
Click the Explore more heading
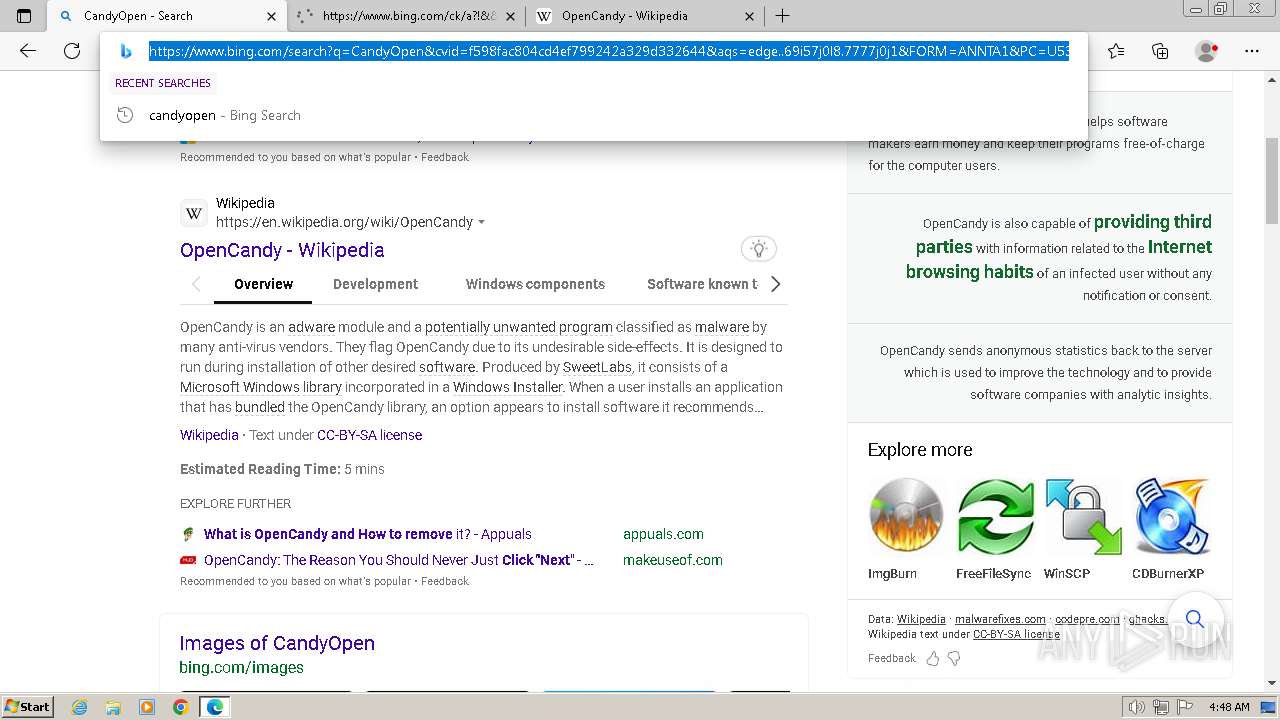pos(920,450)
